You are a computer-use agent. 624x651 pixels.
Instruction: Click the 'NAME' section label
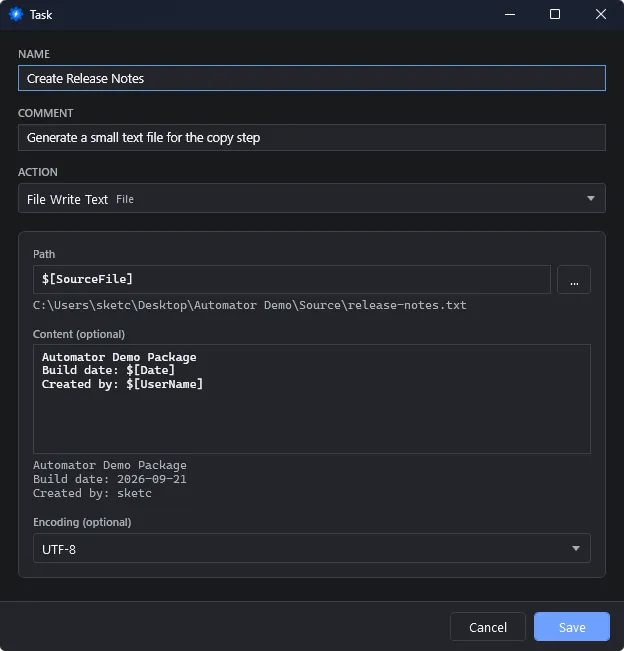[x=34, y=54]
